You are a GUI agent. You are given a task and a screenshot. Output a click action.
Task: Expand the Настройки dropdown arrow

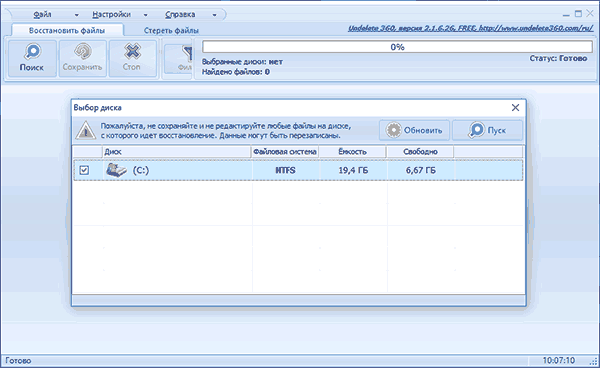tap(145, 15)
